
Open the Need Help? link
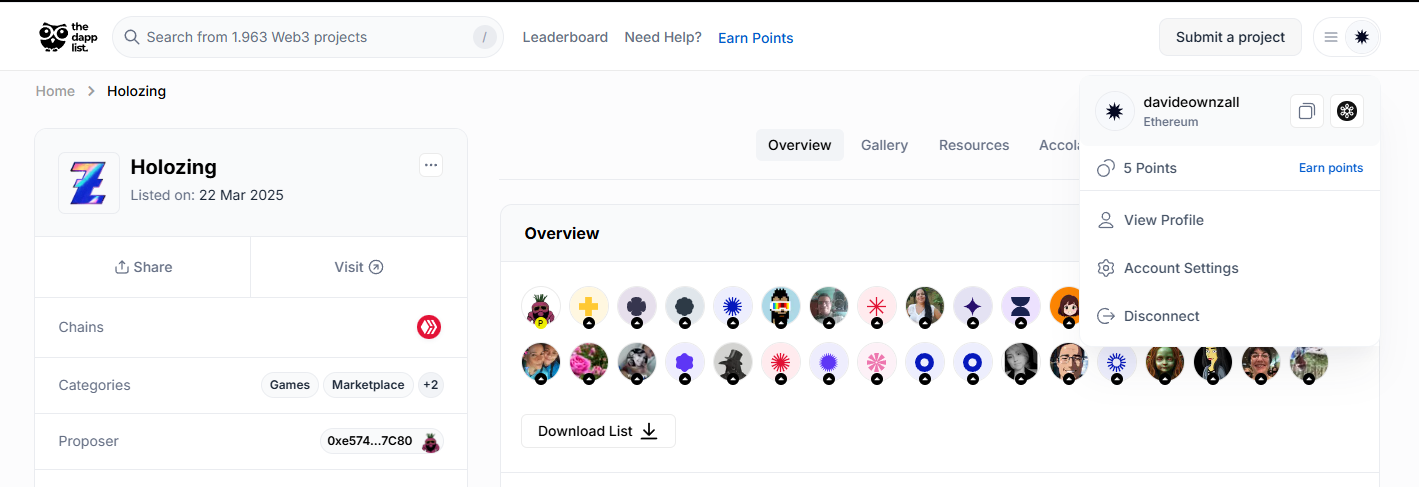click(x=663, y=37)
